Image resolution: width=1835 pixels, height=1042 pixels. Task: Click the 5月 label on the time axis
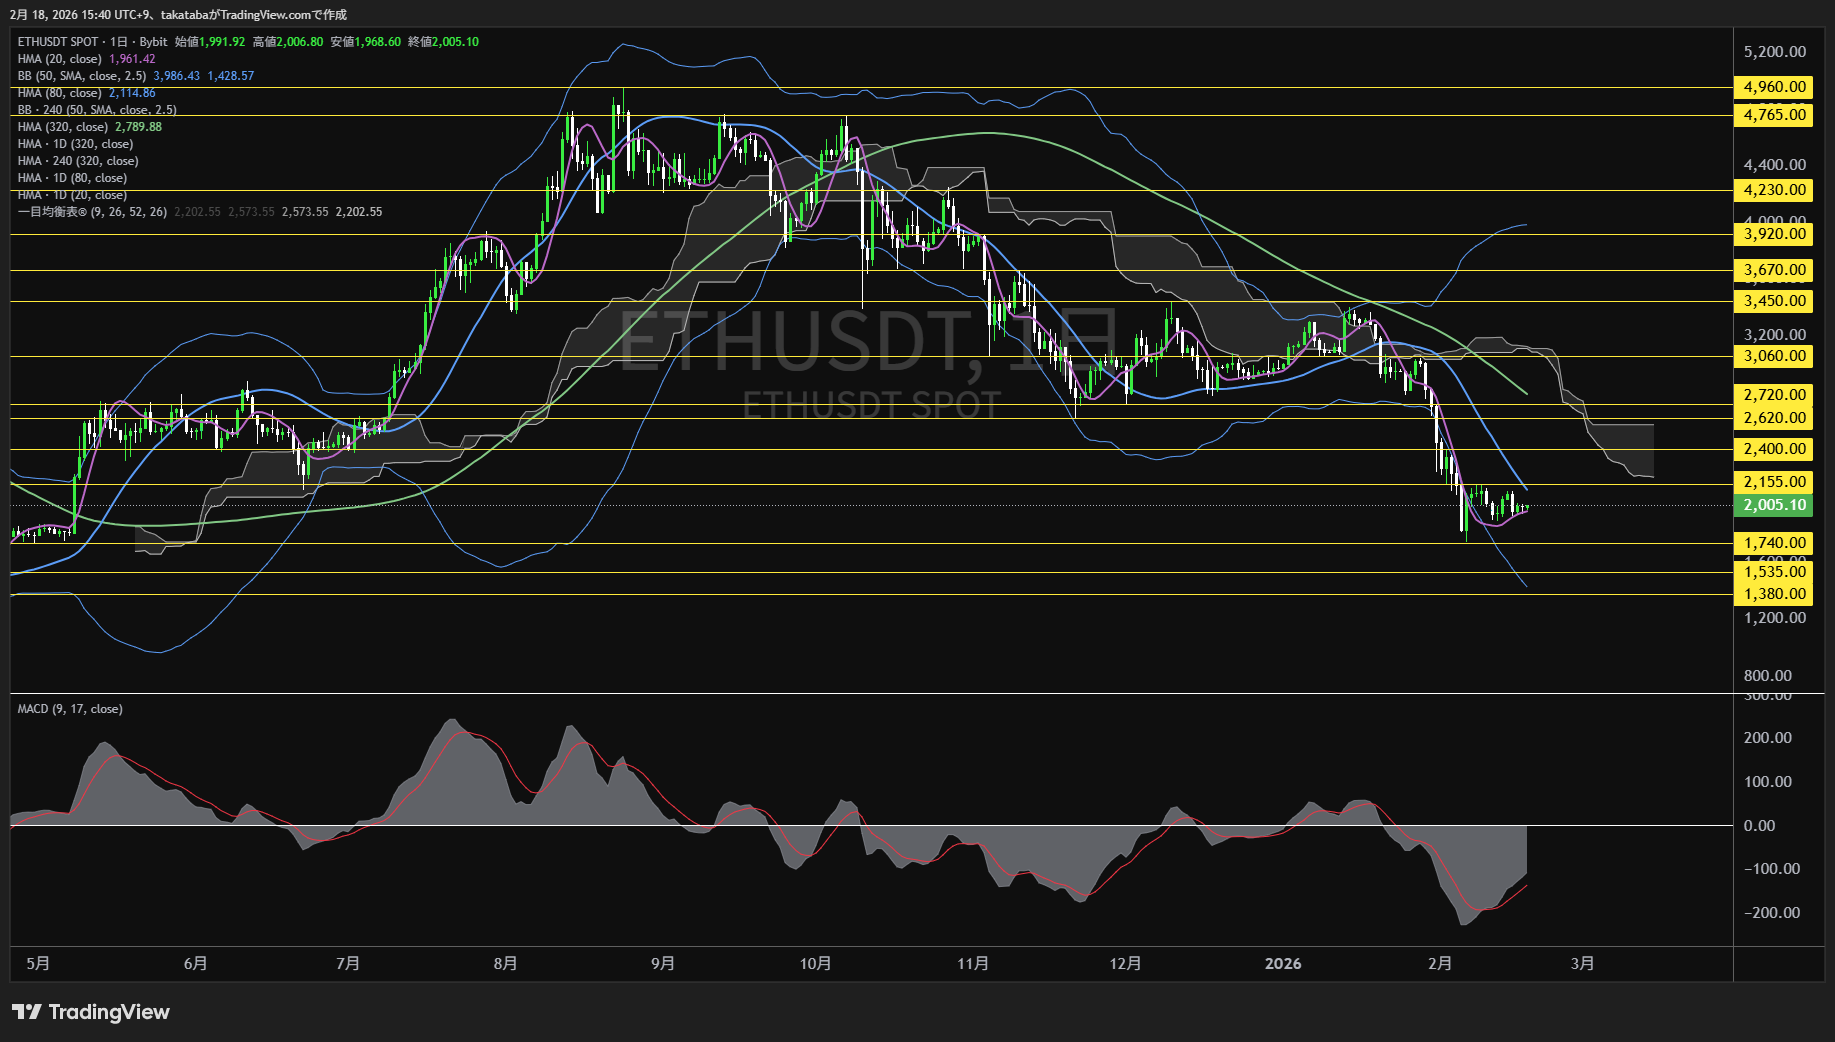38,963
